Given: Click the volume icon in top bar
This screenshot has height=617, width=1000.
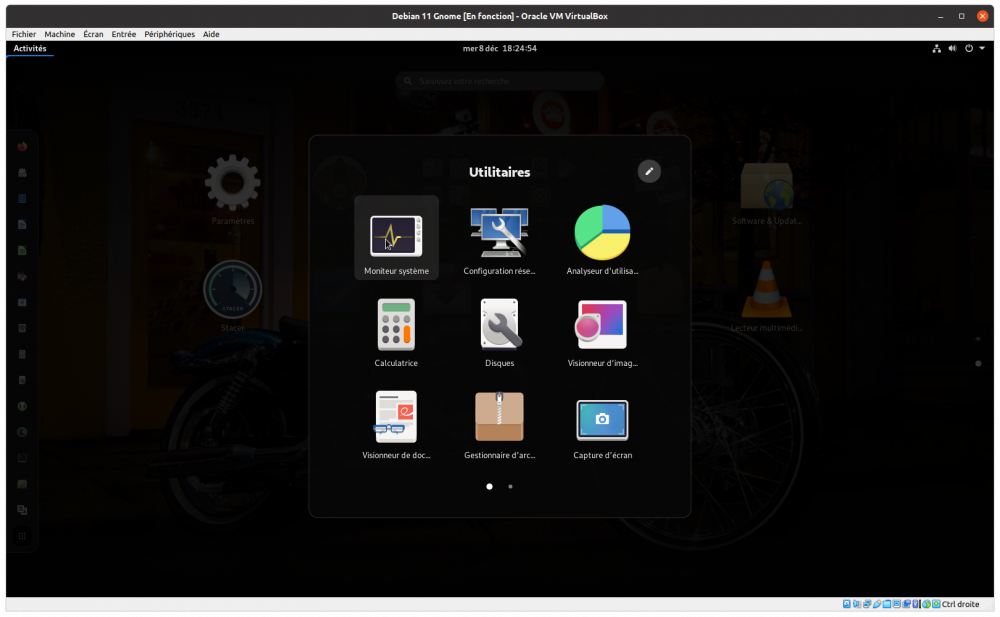Looking at the screenshot, I should 952,48.
